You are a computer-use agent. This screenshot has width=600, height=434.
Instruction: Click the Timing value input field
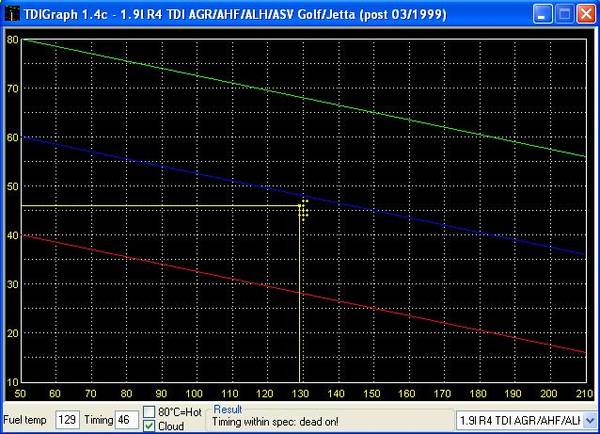pos(127,420)
